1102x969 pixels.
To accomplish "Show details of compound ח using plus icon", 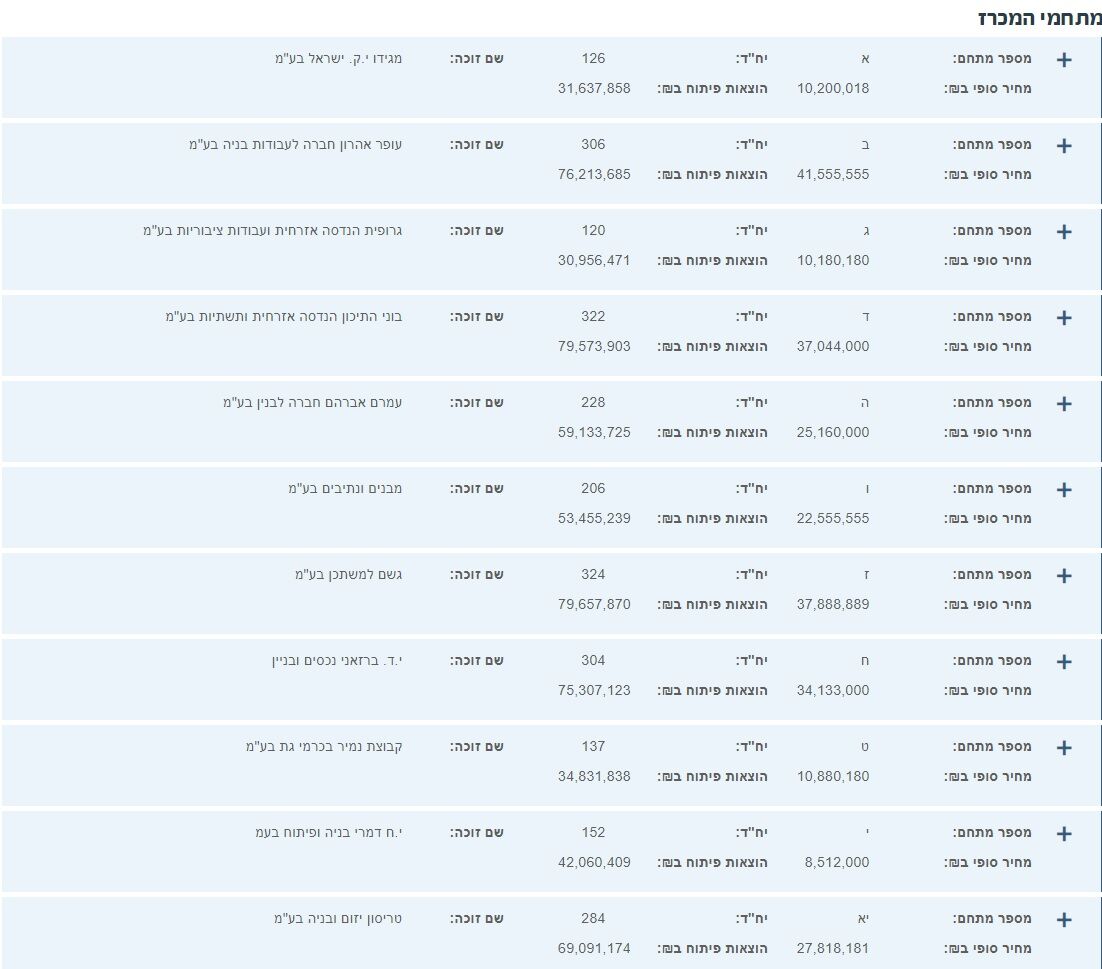I will 1064,662.
